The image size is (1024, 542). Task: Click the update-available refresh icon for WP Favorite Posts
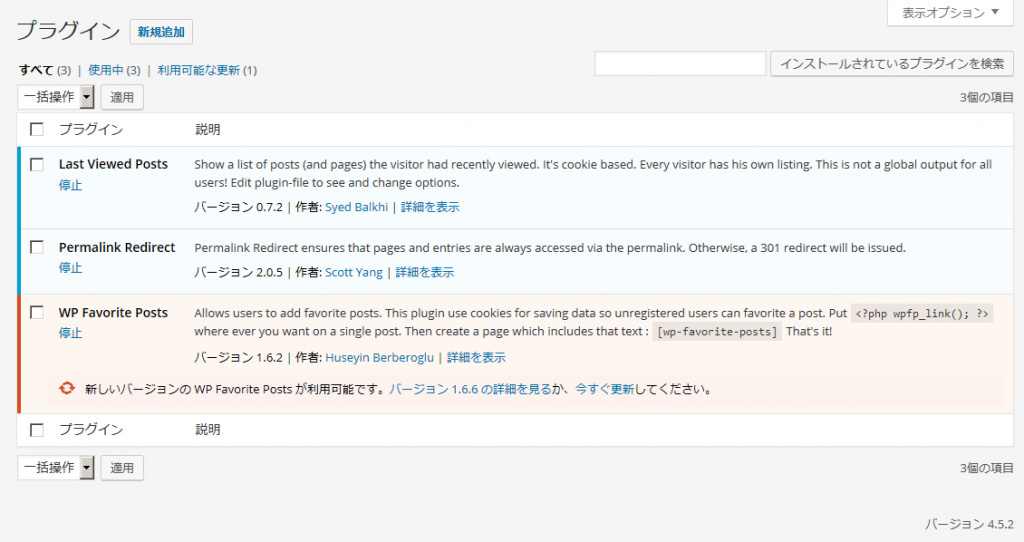coord(67,388)
